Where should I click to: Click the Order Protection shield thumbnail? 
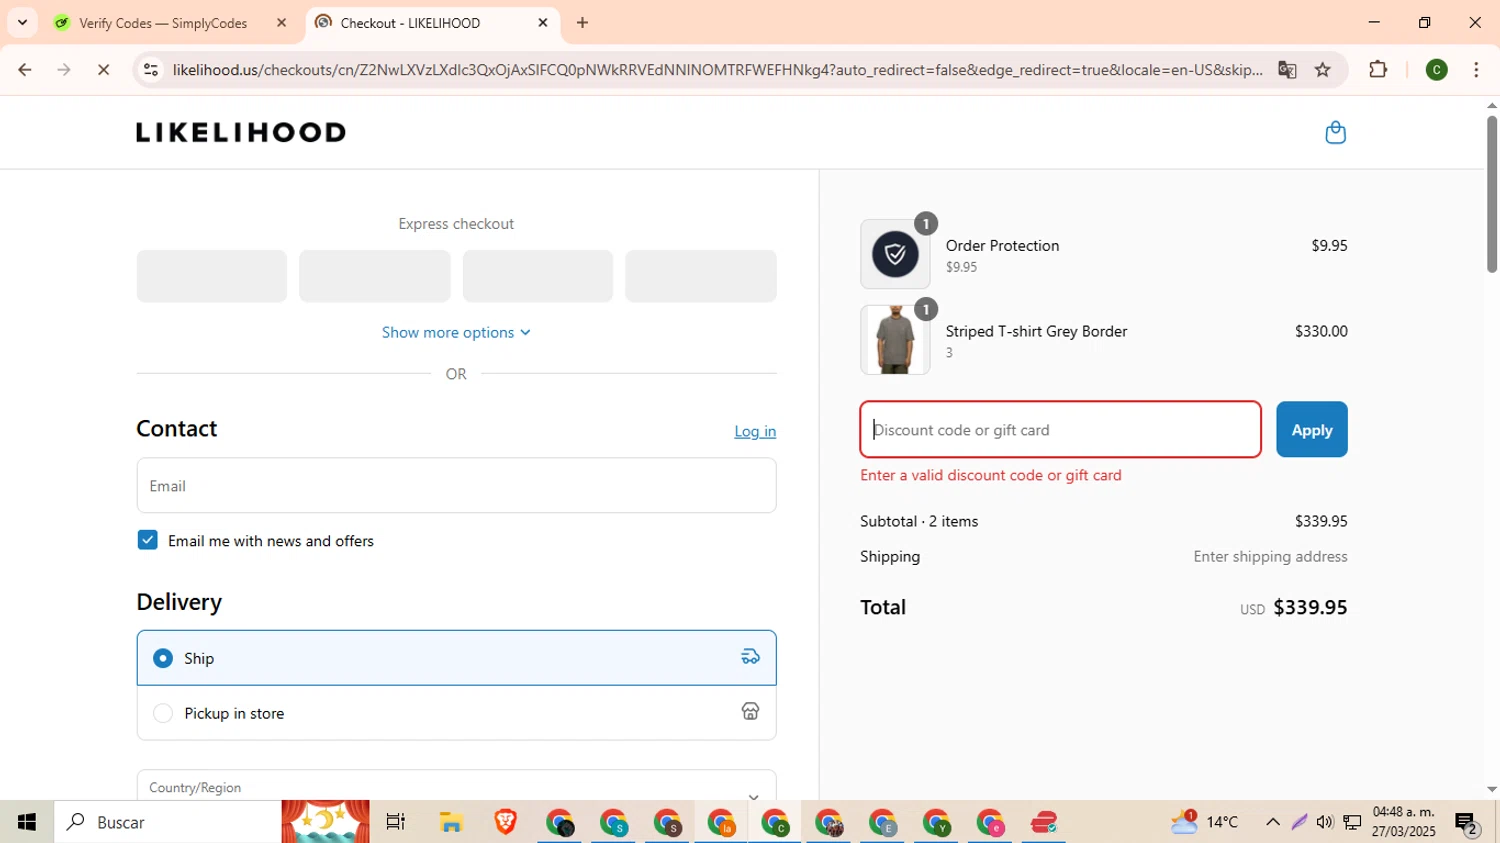(895, 254)
